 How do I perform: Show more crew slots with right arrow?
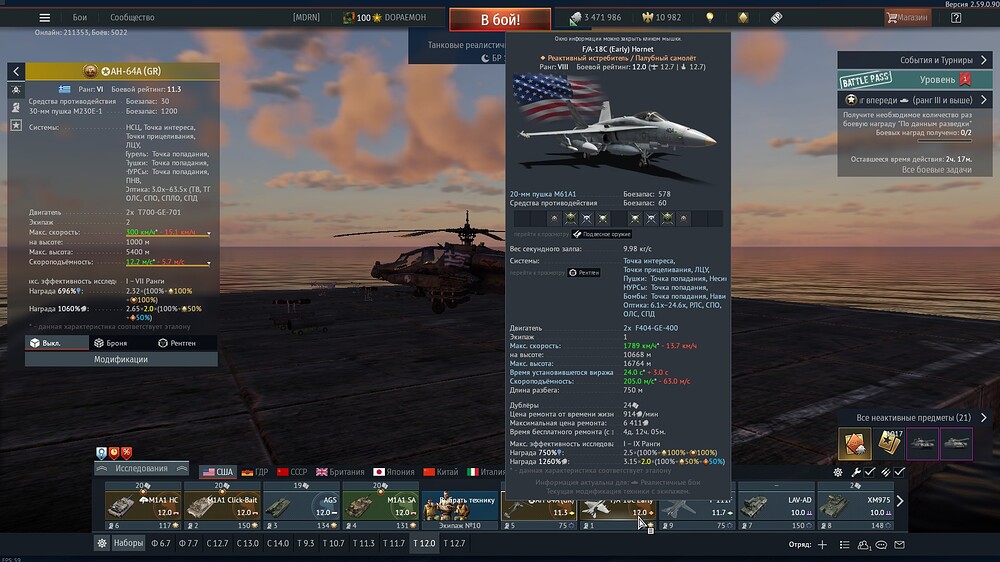click(900, 501)
